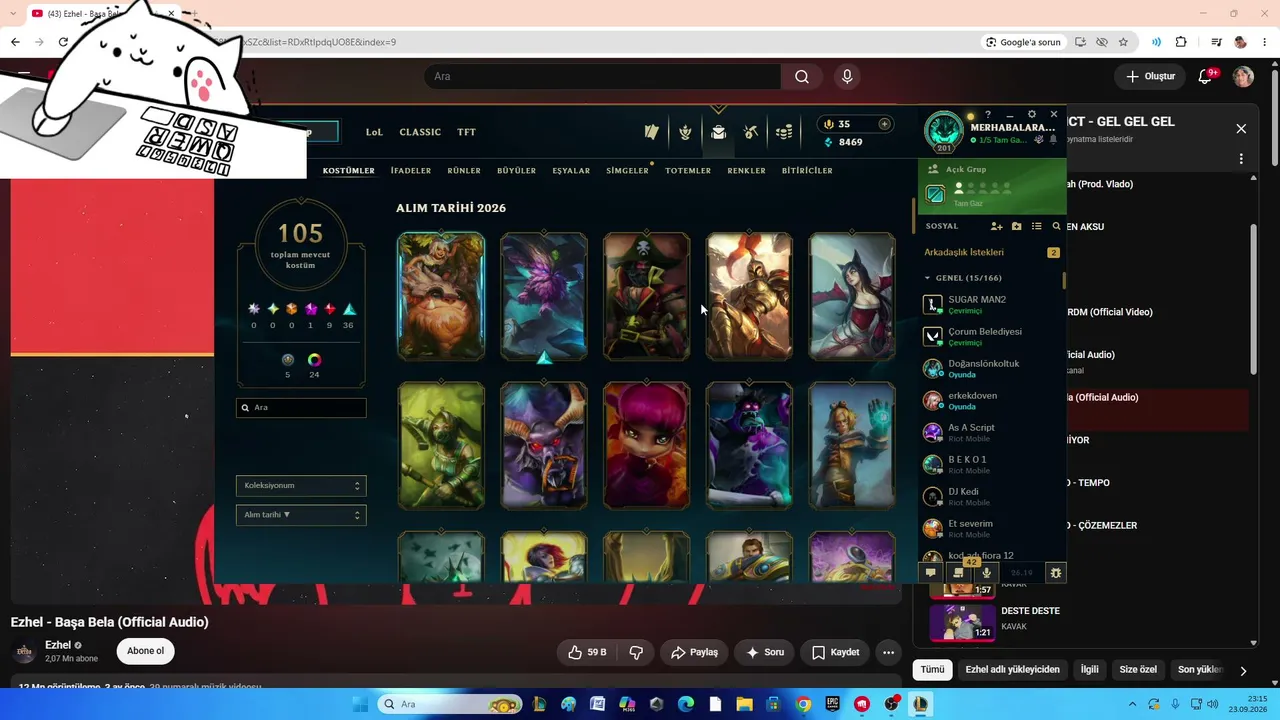Open the Koleksiyonum filter dropdown
1280x720 pixels.
click(x=301, y=486)
